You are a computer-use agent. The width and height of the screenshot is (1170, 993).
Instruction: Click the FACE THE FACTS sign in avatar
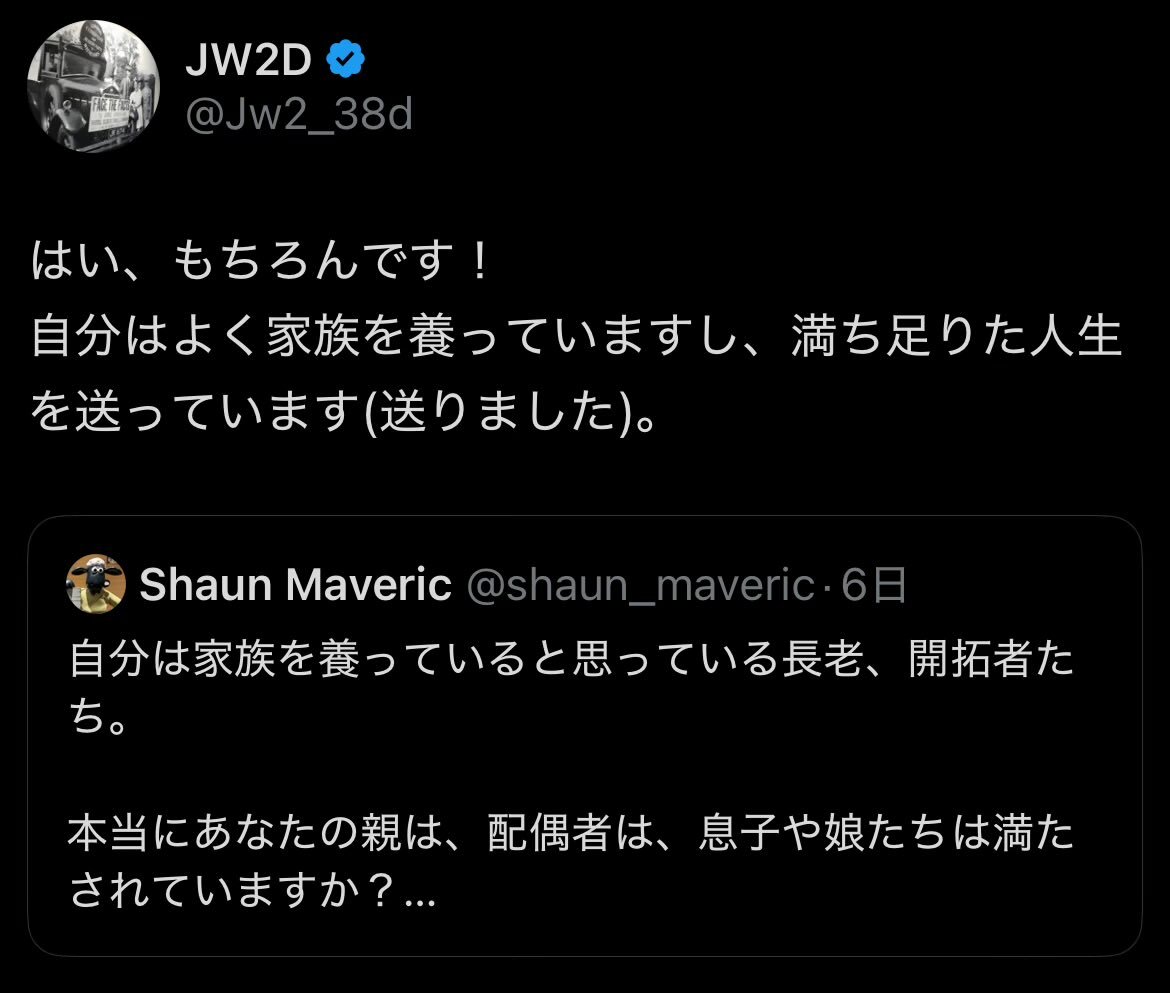tap(110, 113)
